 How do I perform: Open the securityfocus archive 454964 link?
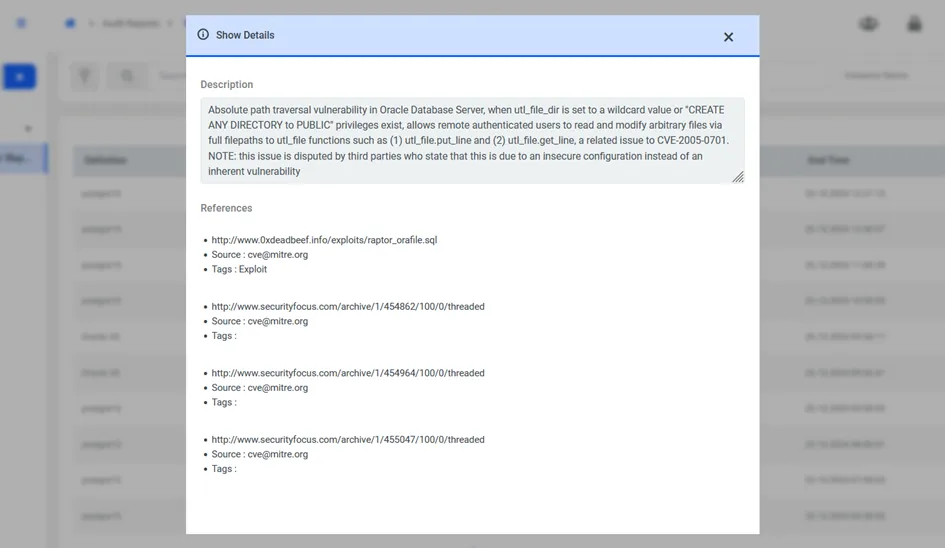coord(347,373)
